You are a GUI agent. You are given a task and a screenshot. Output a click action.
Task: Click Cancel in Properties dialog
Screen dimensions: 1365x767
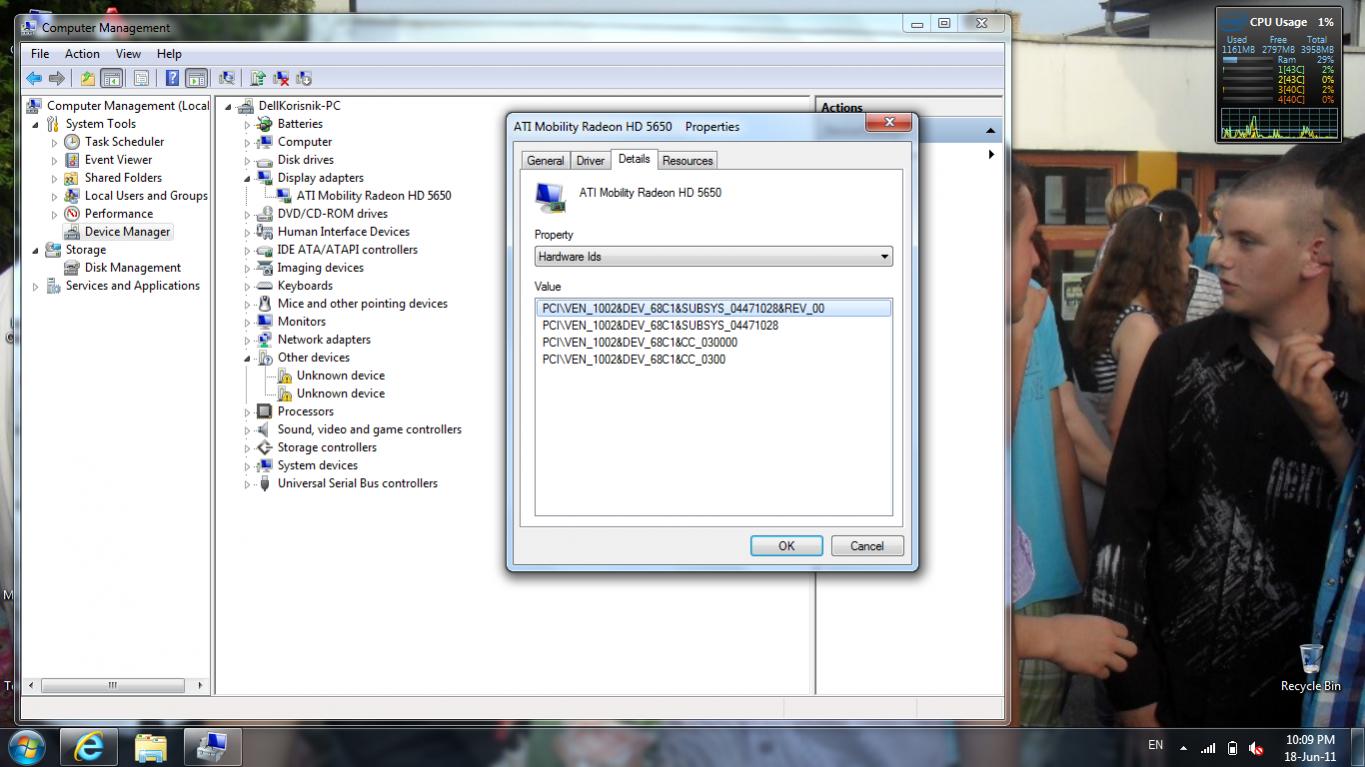[867, 546]
